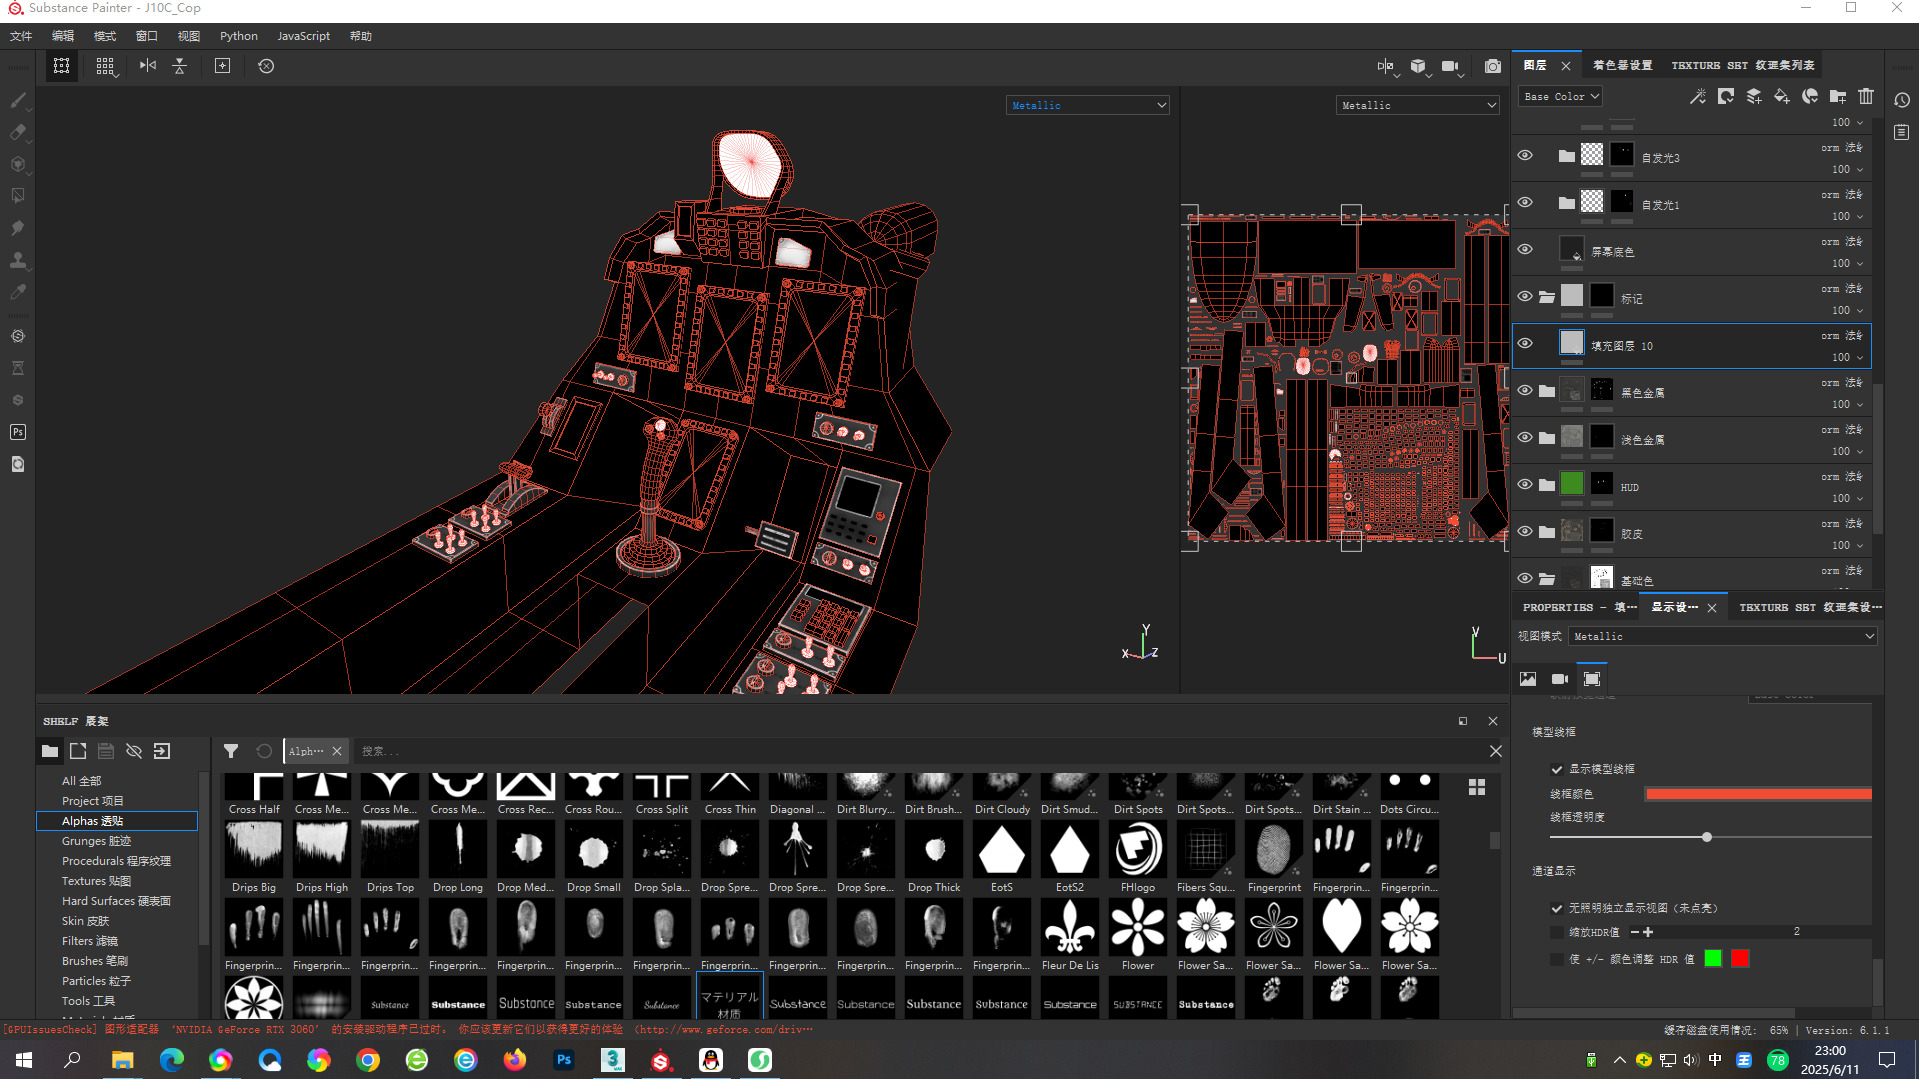This screenshot has width=1919, height=1079.
Task: Uncheck 无照明独立显示视图 checkbox
Action: coord(1557,908)
